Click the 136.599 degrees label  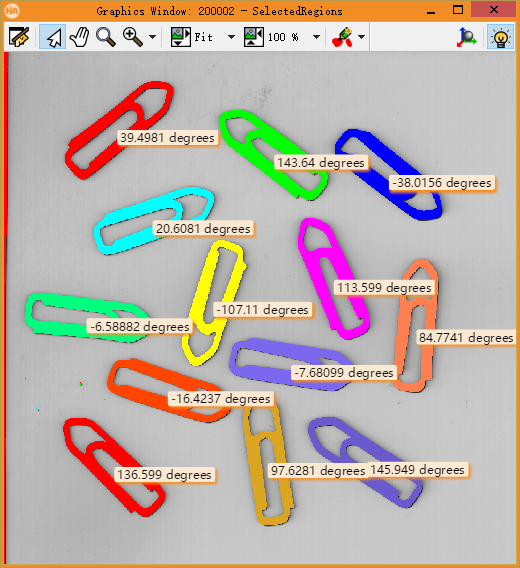point(164,475)
